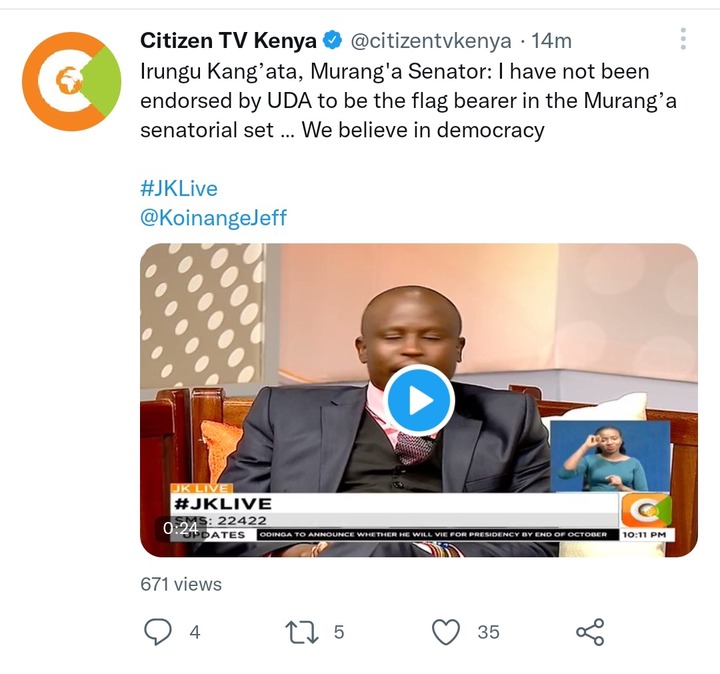Open the tweet text about Irungu Kang'ata
This screenshot has height=674, width=720.
point(409,101)
